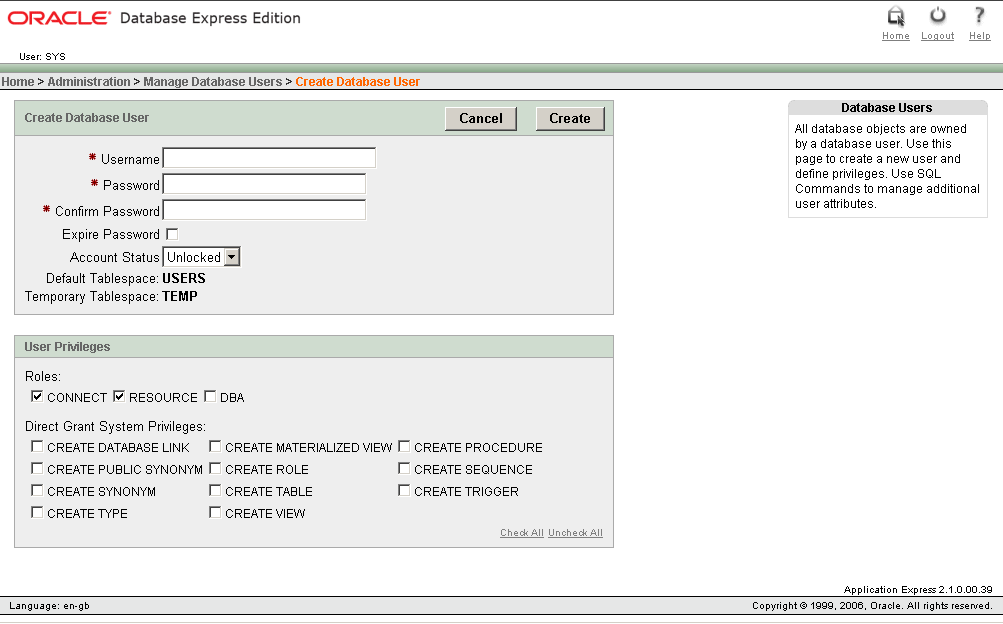Click the 'User Privileges' section heading
This screenshot has width=1003, height=624.
(x=67, y=347)
